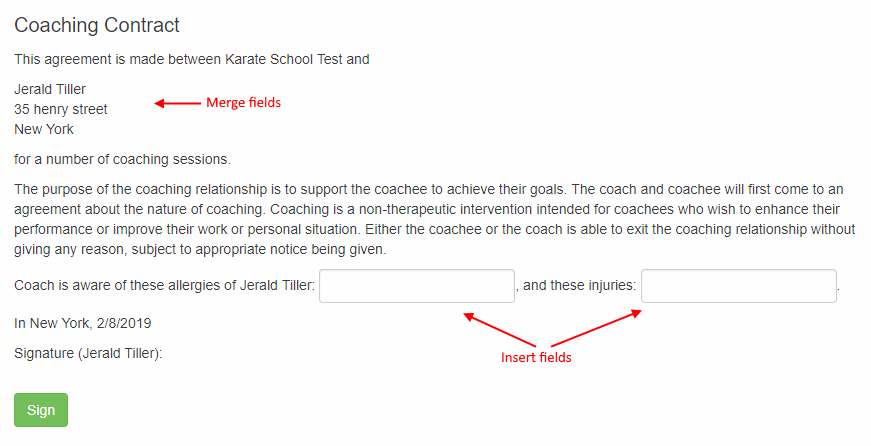The image size is (871, 446).
Task: Click the 'for a number of coaching sessions' line
Action: tap(122, 159)
